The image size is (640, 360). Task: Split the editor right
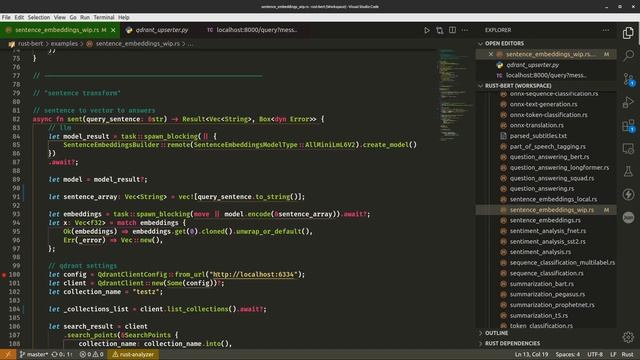(452, 30)
